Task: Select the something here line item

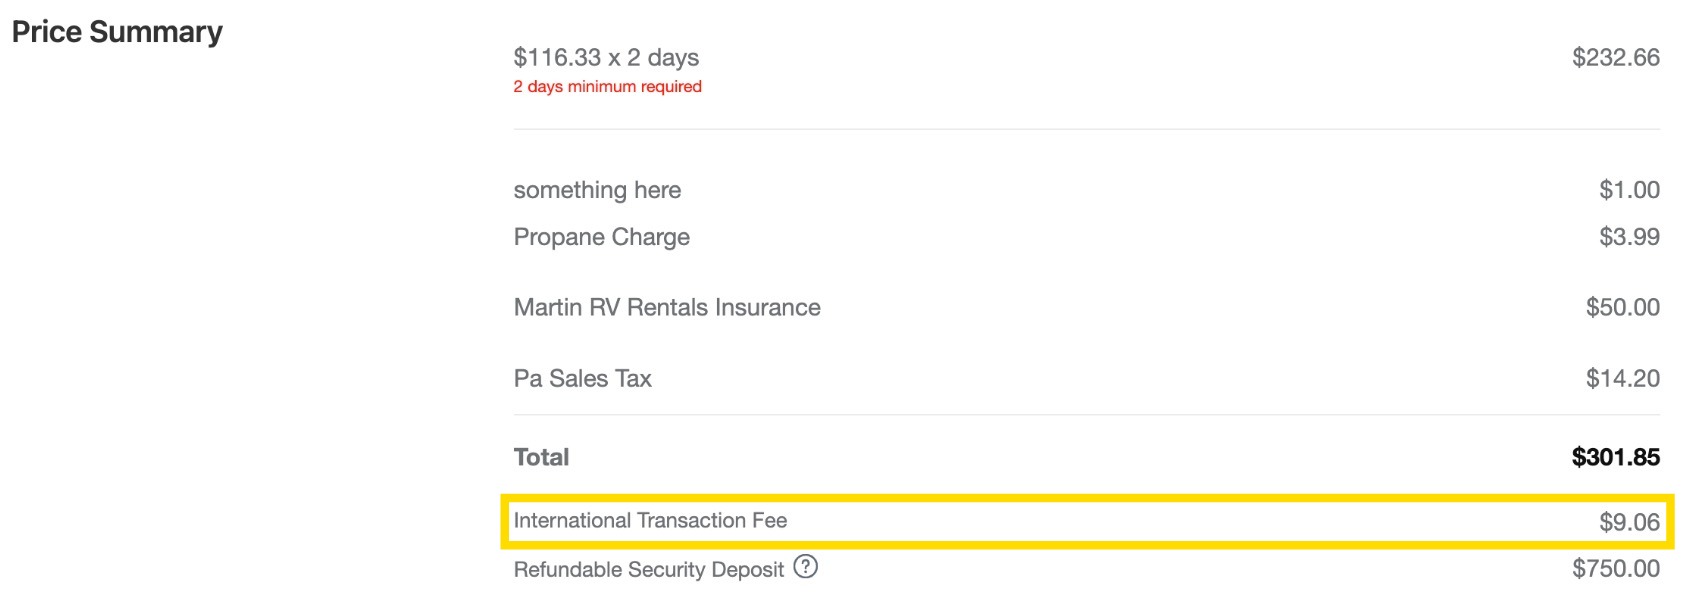Action: tap(597, 190)
